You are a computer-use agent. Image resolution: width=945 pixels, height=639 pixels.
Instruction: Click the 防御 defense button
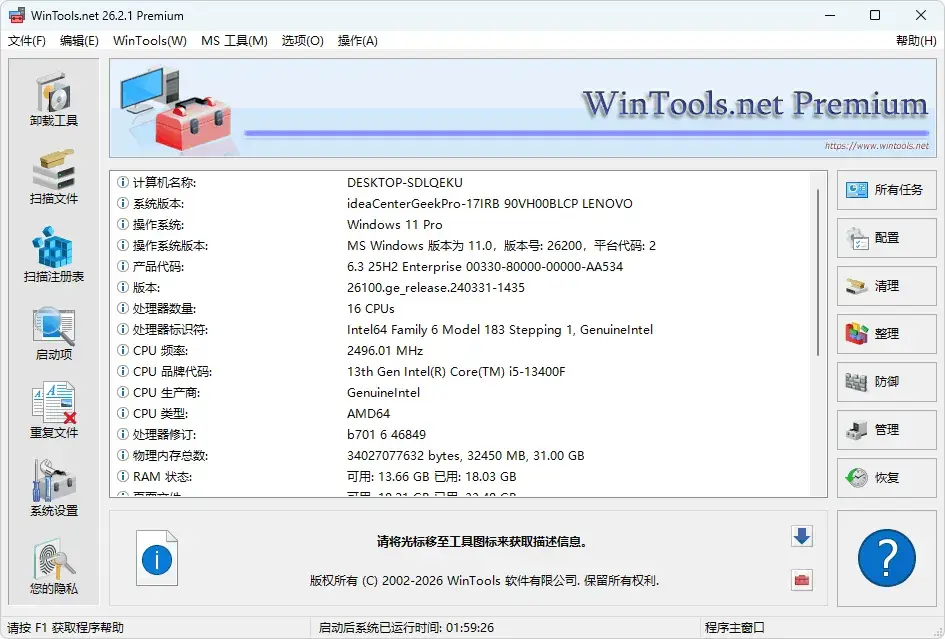pos(887,382)
